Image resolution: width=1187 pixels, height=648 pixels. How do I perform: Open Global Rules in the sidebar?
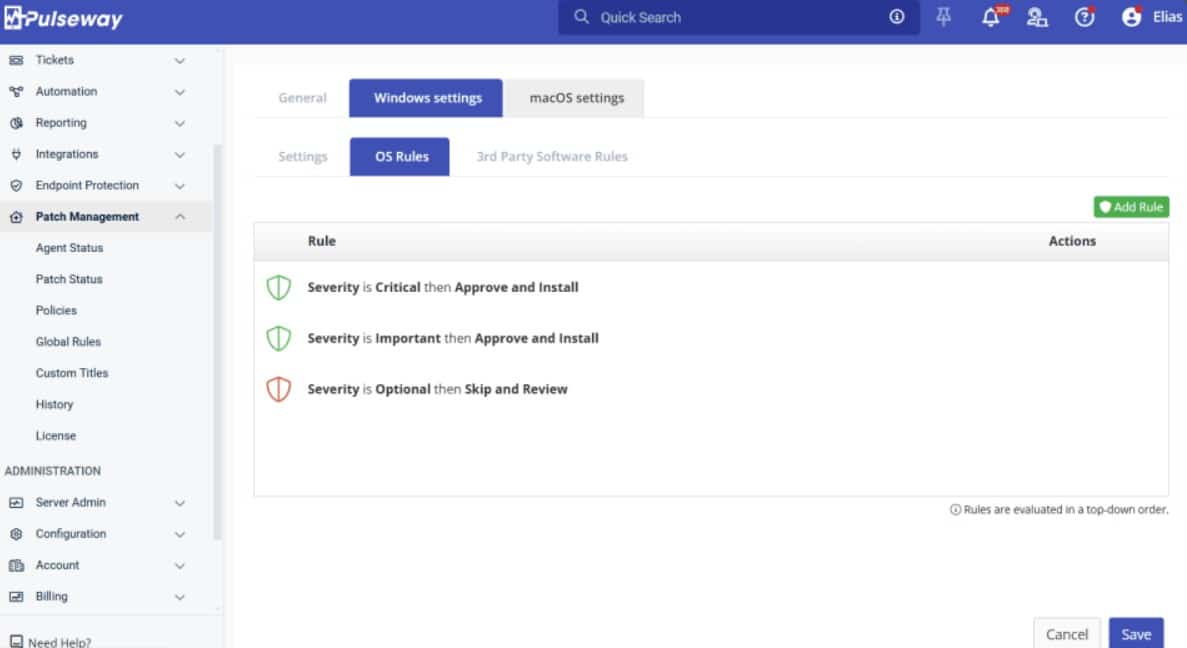(x=68, y=342)
